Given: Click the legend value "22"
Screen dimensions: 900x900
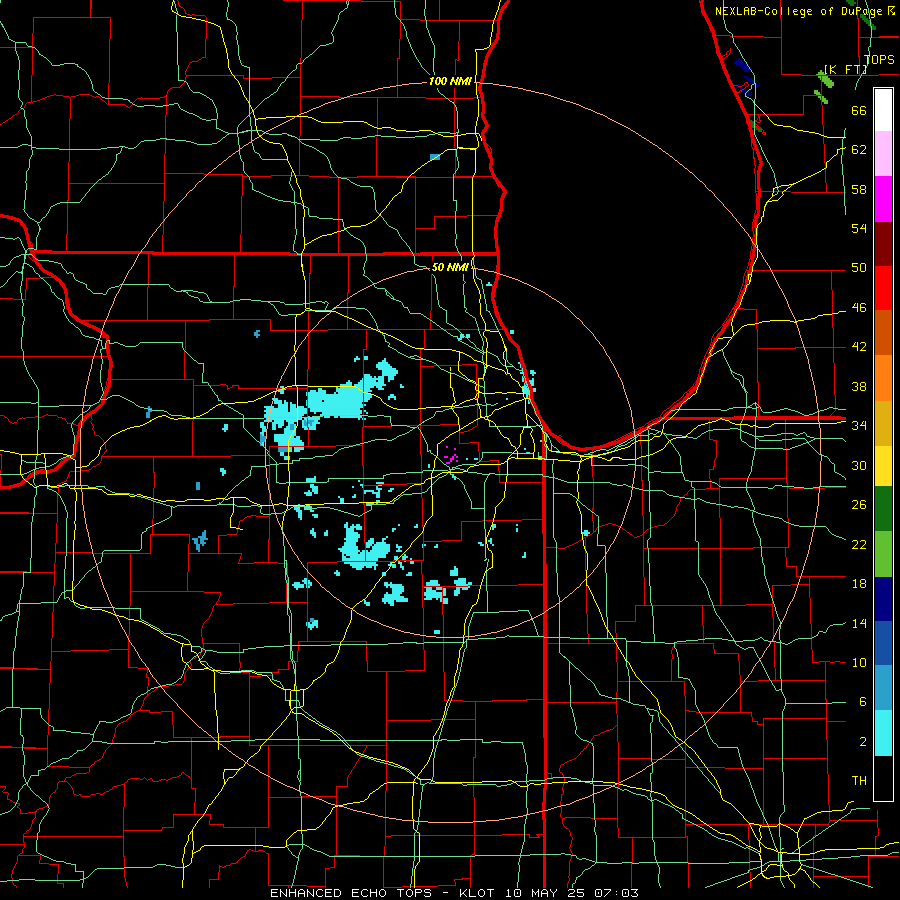Looking at the screenshot, I should tap(859, 544).
